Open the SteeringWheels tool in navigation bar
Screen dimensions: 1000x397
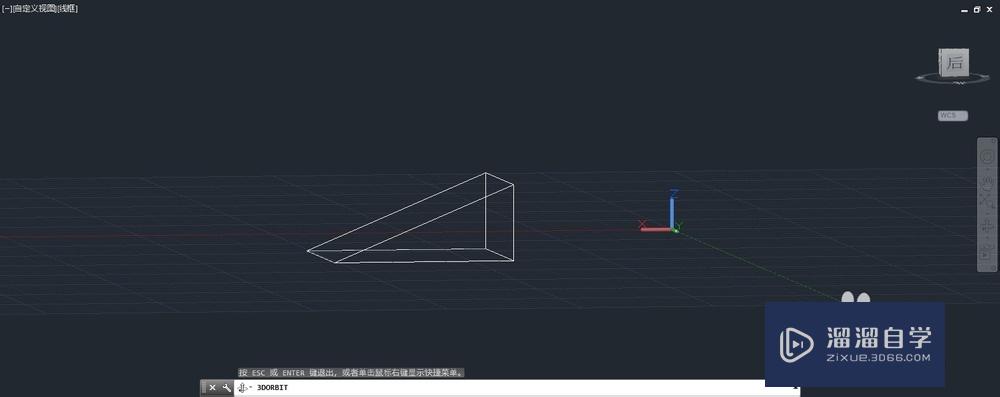[987, 156]
